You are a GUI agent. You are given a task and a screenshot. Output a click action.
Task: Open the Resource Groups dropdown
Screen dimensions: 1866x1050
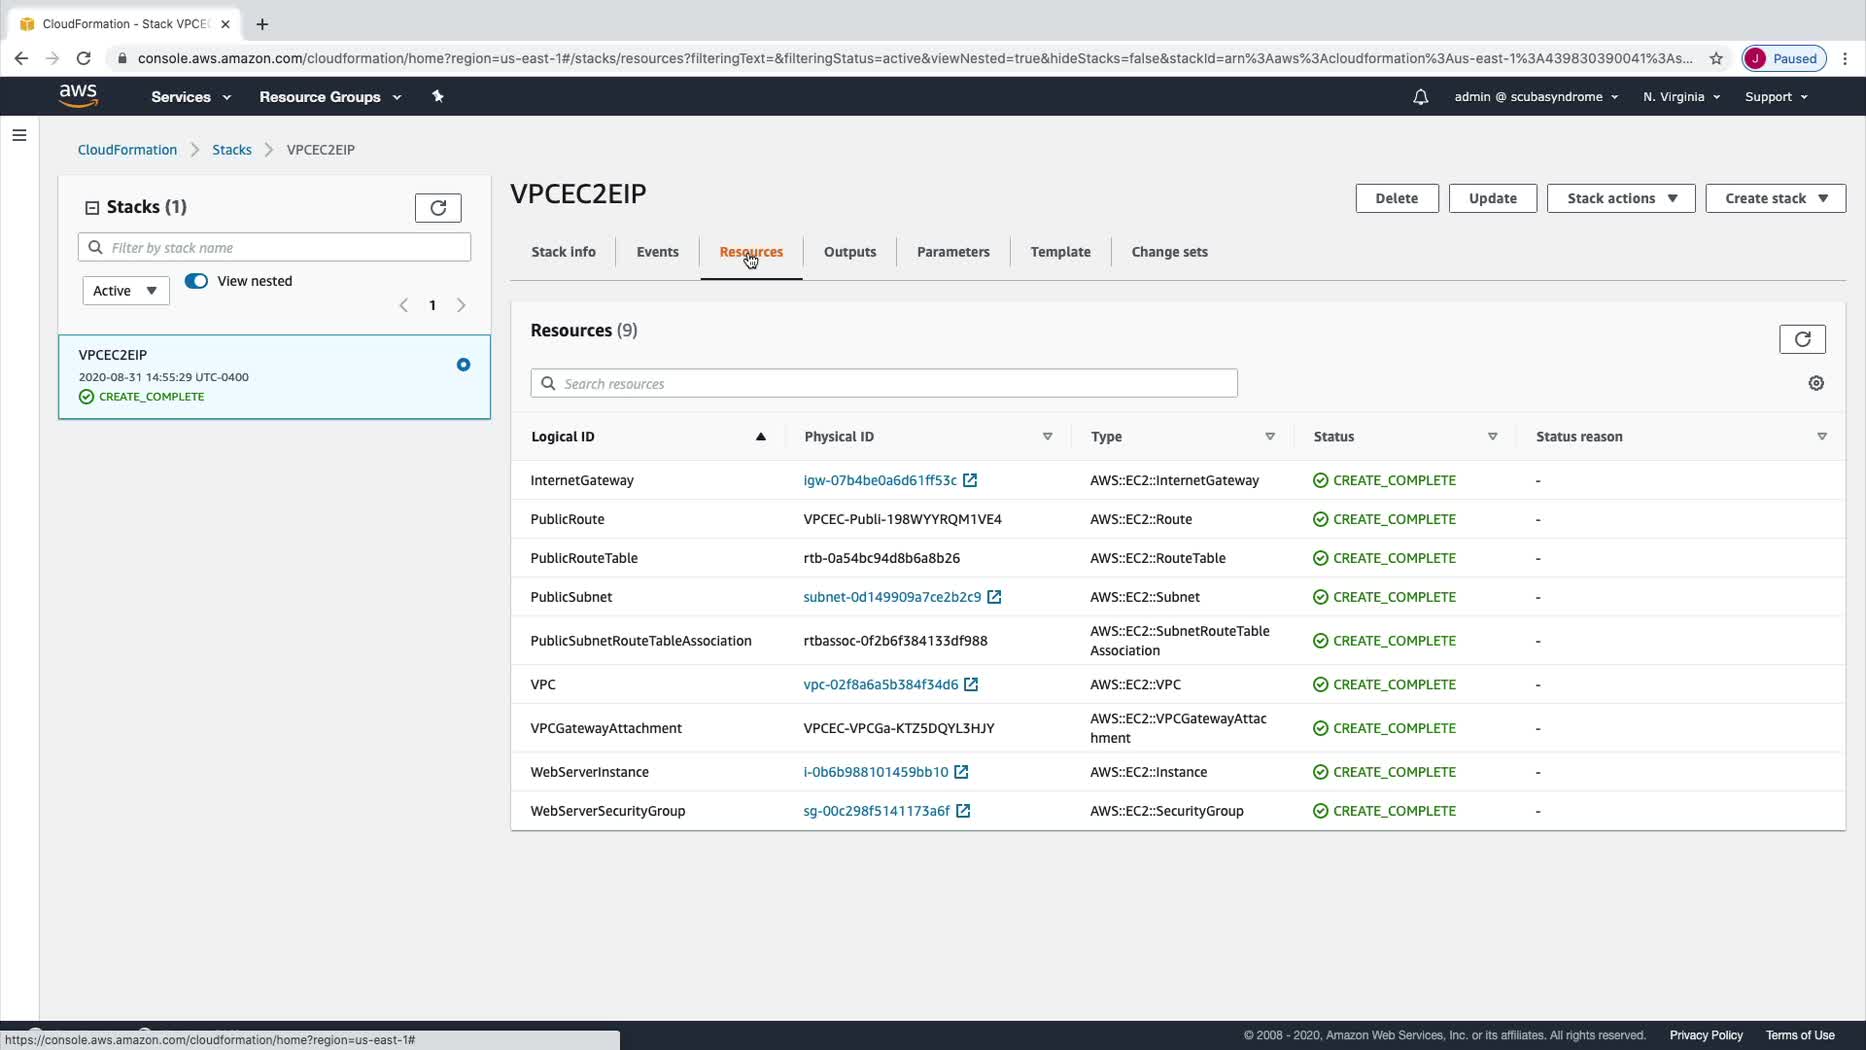tap(330, 97)
